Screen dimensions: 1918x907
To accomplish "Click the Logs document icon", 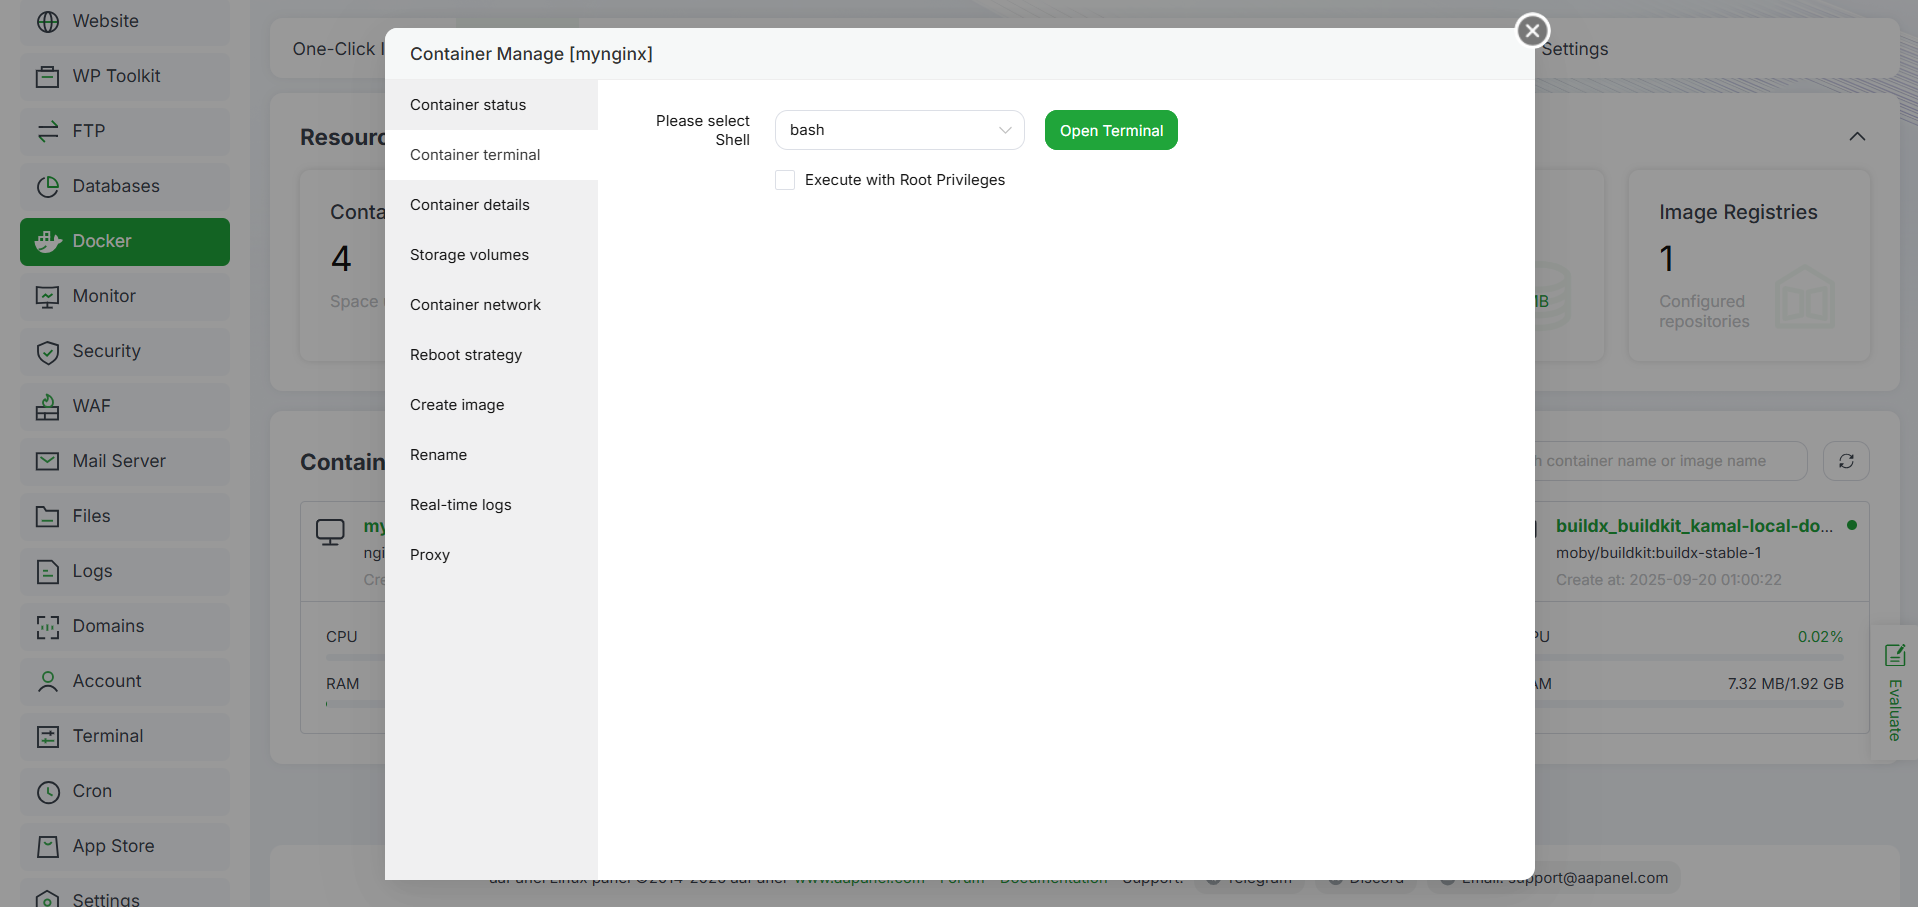I will point(47,571).
